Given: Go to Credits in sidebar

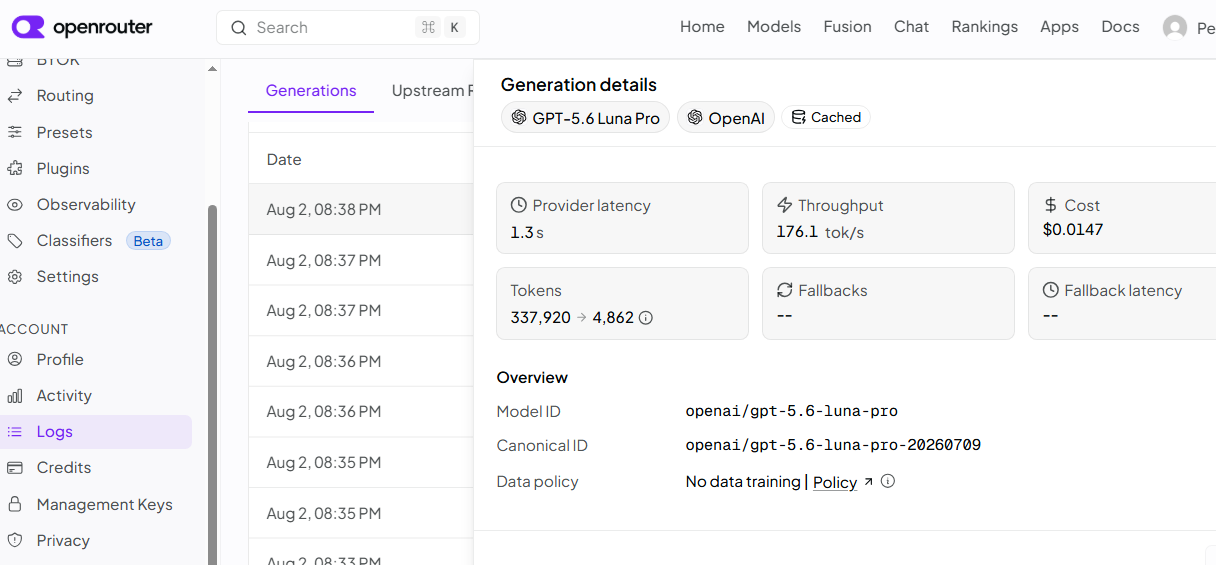Looking at the screenshot, I should pyautogui.click(x=64, y=467).
